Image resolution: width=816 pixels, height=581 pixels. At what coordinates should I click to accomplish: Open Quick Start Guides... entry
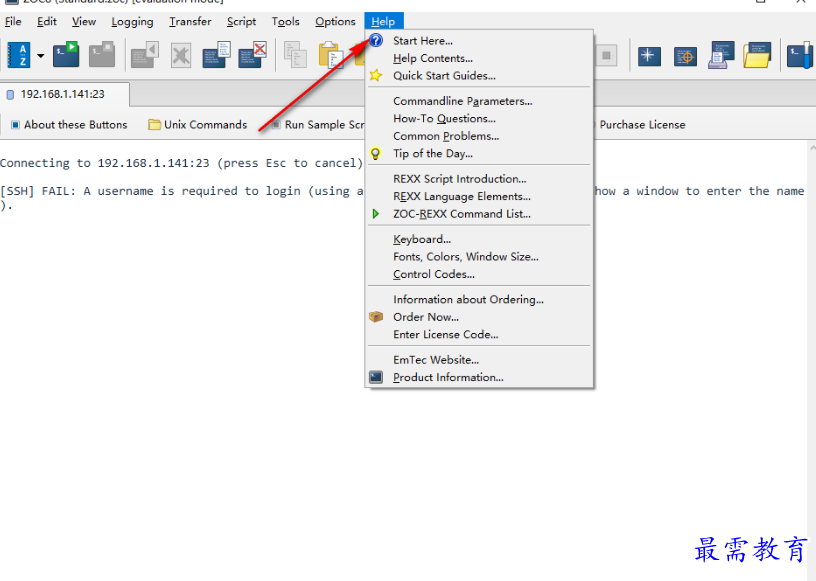[479, 75]
